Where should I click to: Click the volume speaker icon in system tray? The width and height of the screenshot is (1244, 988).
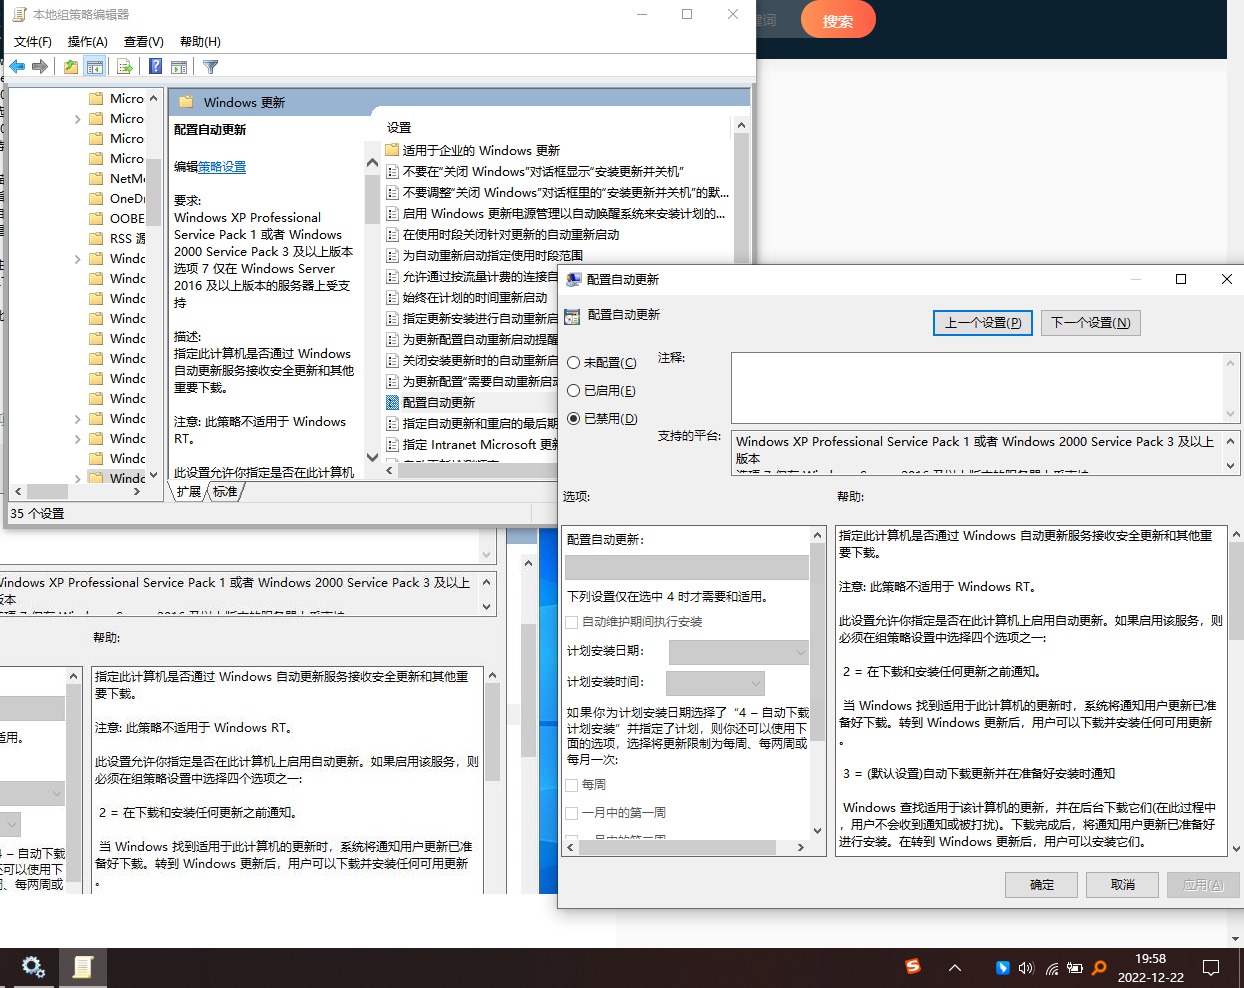tap(1026, 968)
